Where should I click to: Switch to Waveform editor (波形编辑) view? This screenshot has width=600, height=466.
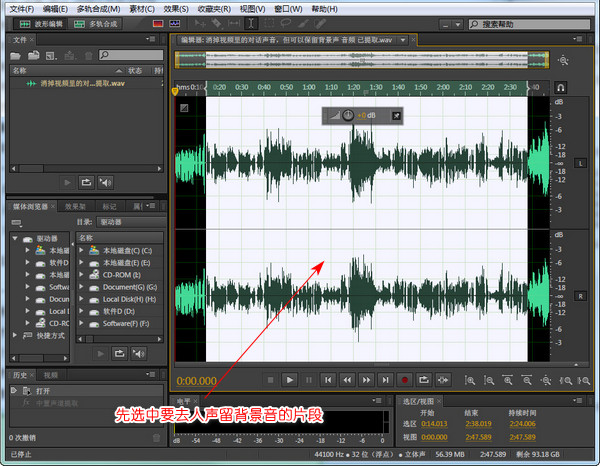point(41,24)
